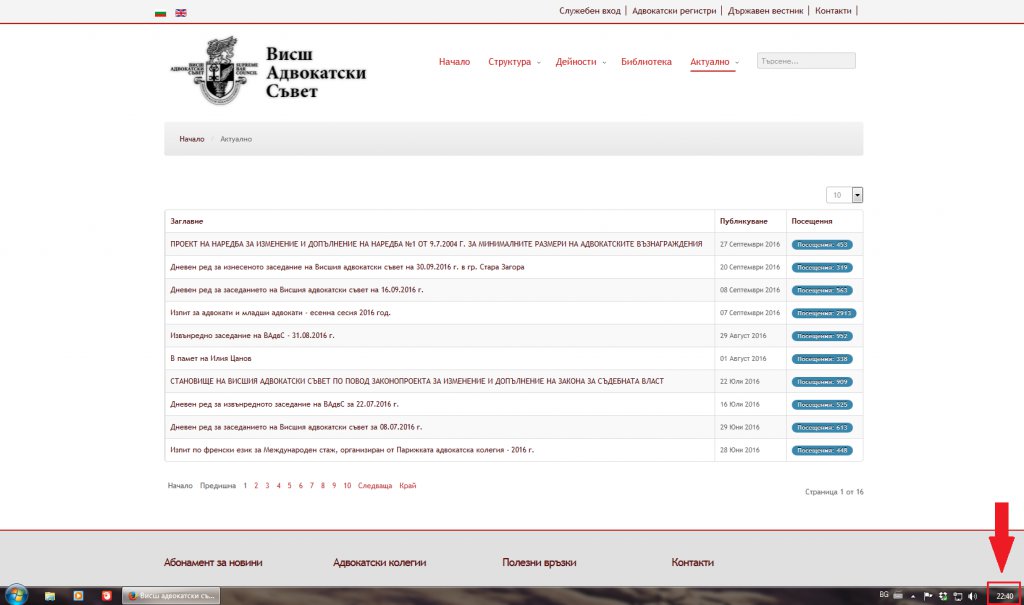Open Държавен вестник link
The image size is (1024, 605).
click(765, 10)
